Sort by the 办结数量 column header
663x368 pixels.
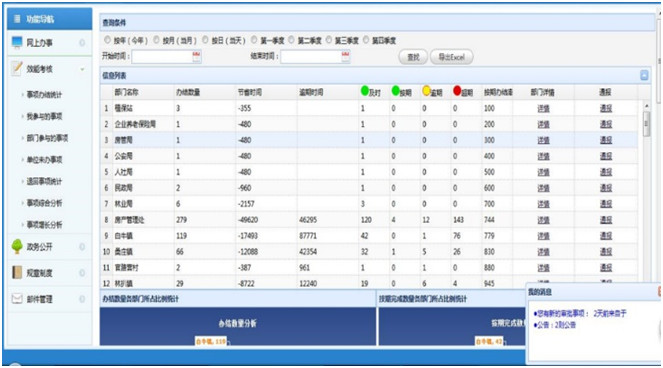(x=188, y=92)
